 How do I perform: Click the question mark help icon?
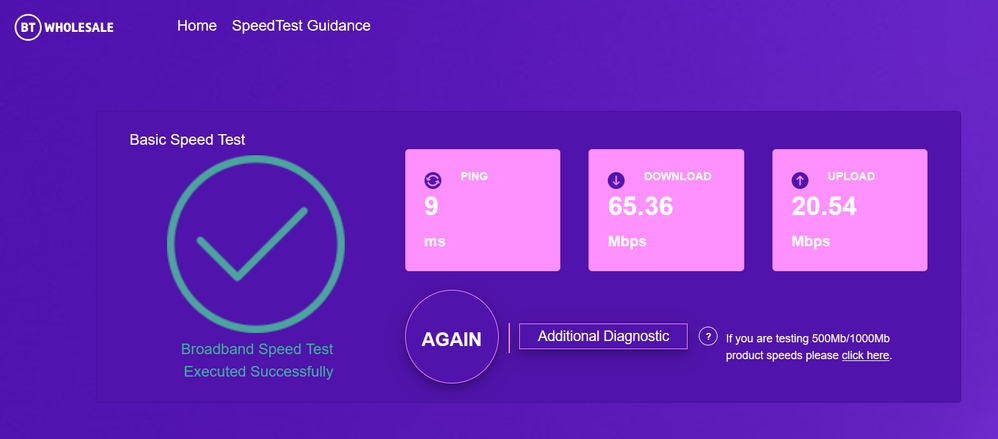708,336
